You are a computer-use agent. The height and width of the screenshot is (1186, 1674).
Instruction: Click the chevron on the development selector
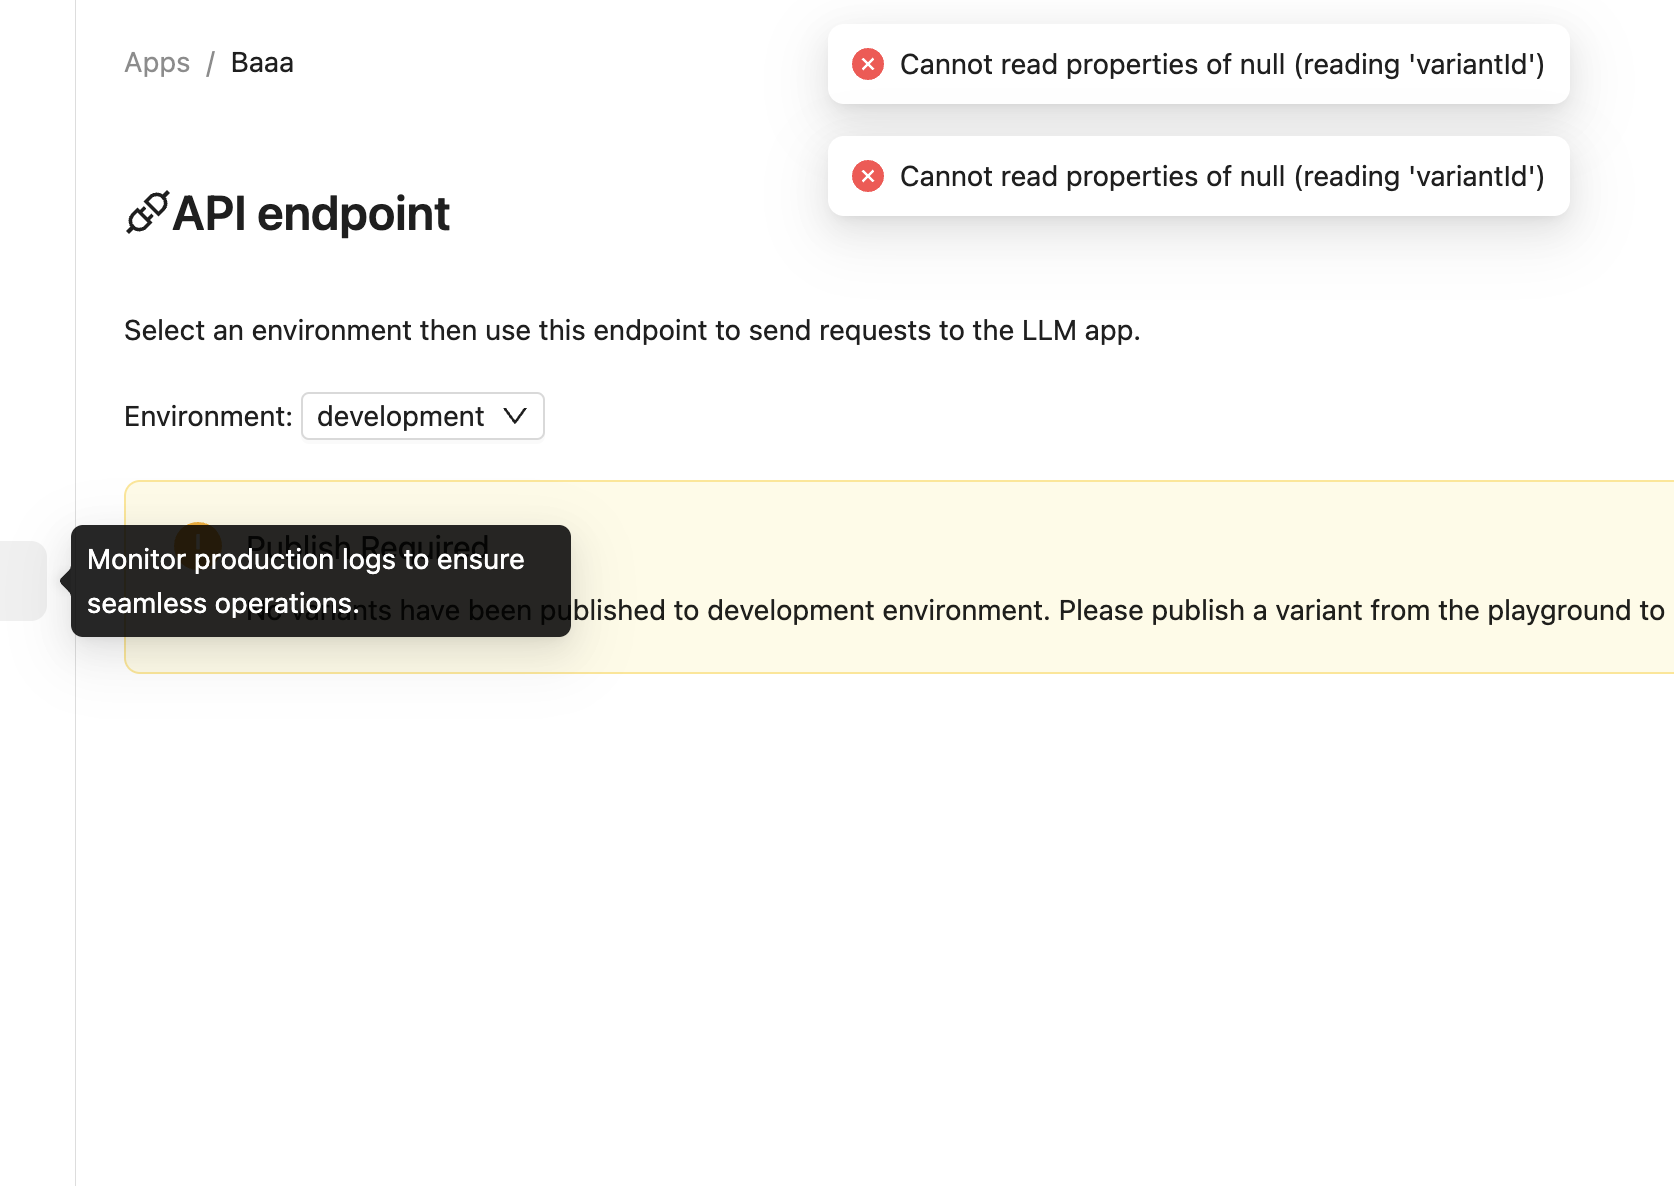(x=514, y=416)
